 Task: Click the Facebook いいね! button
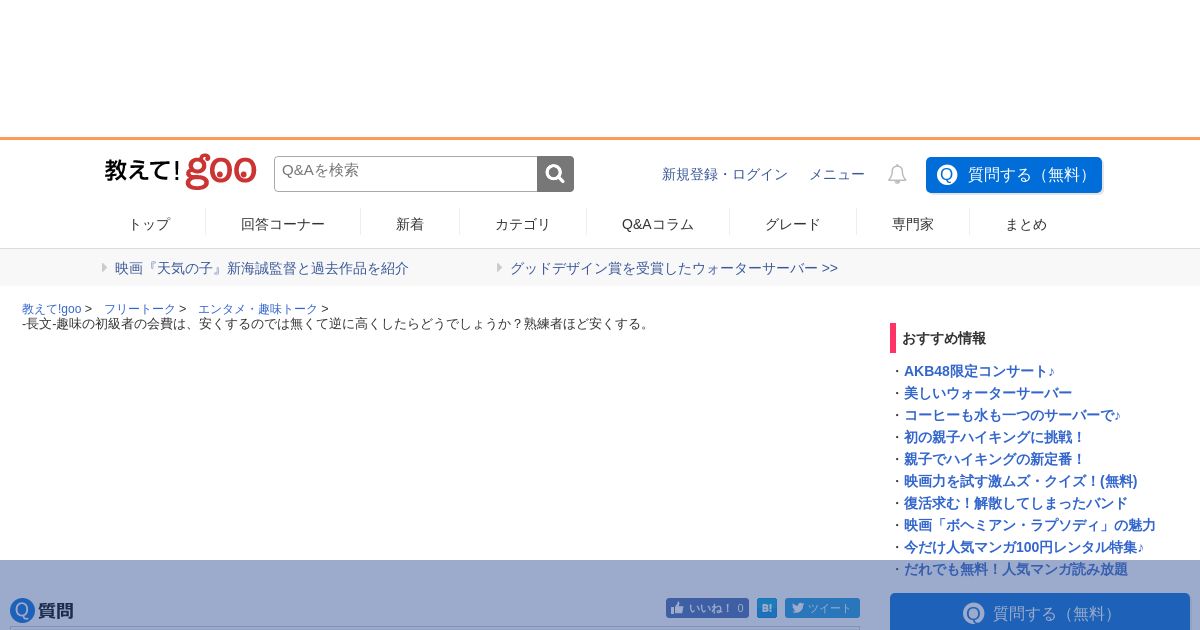[707, 608]
